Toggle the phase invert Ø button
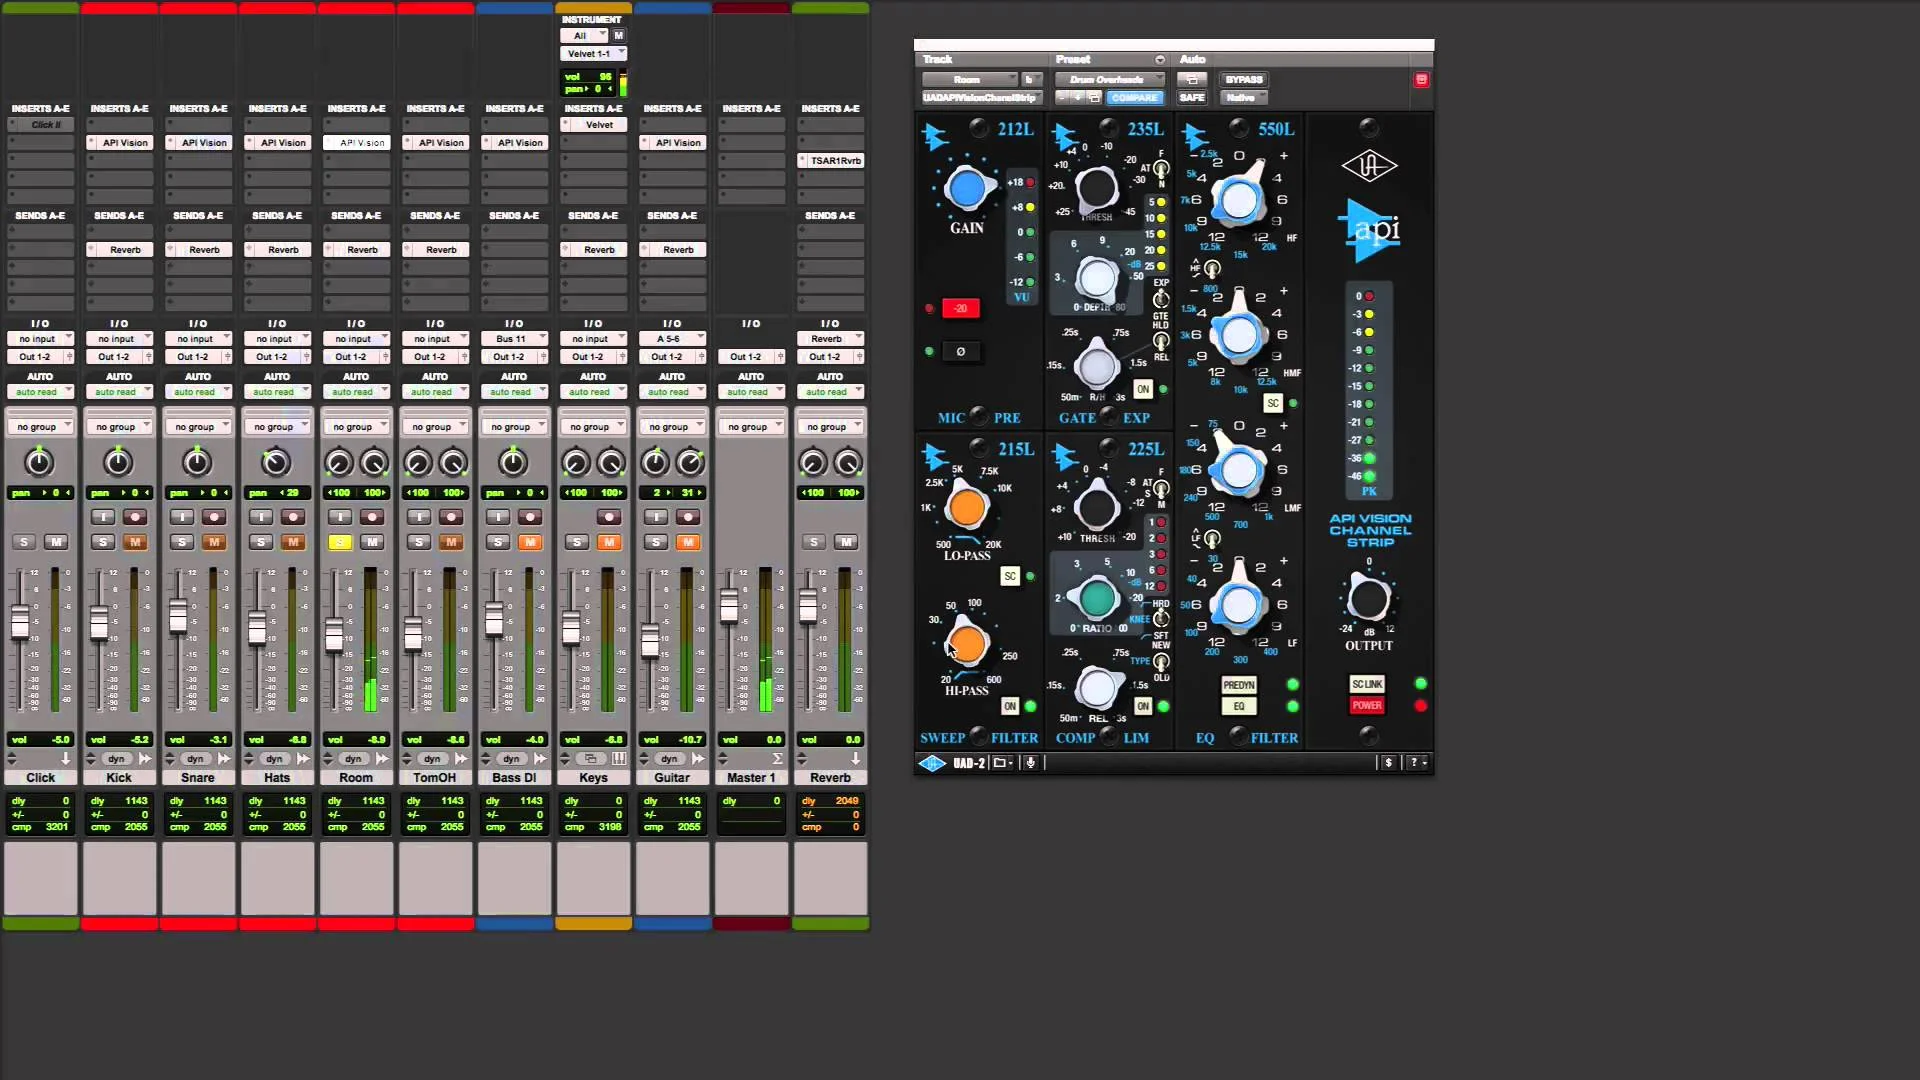Viewport: 1920px width, 1080px height. 960,352
